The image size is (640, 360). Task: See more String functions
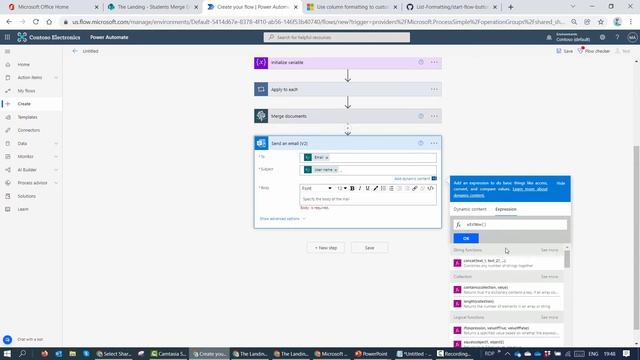tap(549, 250)
